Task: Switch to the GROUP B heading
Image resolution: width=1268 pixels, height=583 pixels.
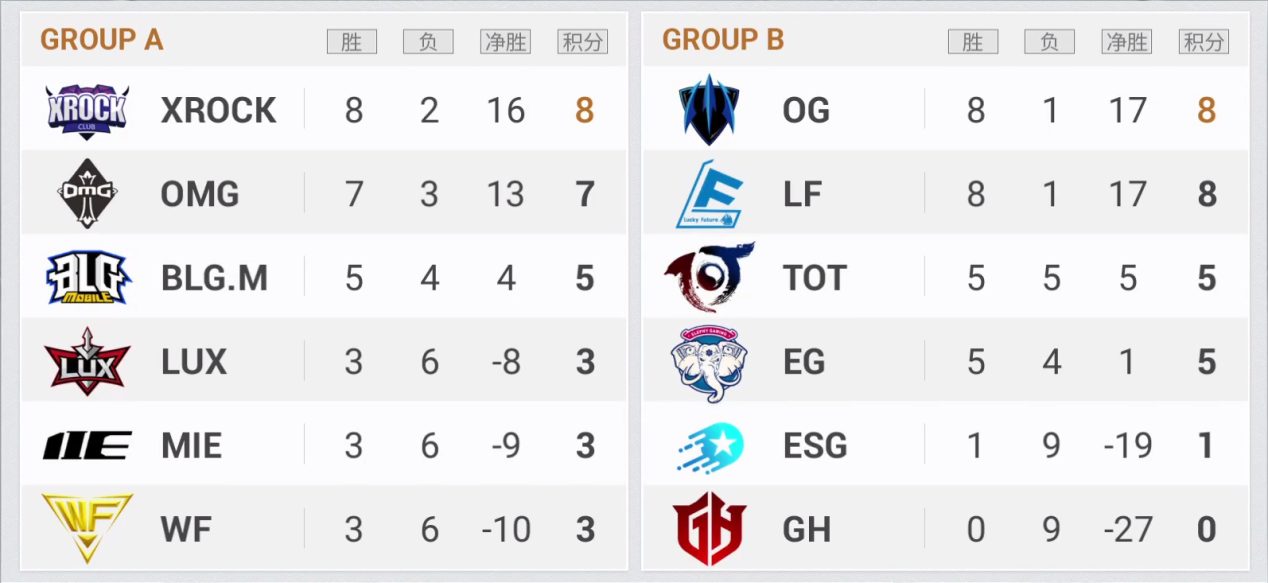Action: [723, 40]
